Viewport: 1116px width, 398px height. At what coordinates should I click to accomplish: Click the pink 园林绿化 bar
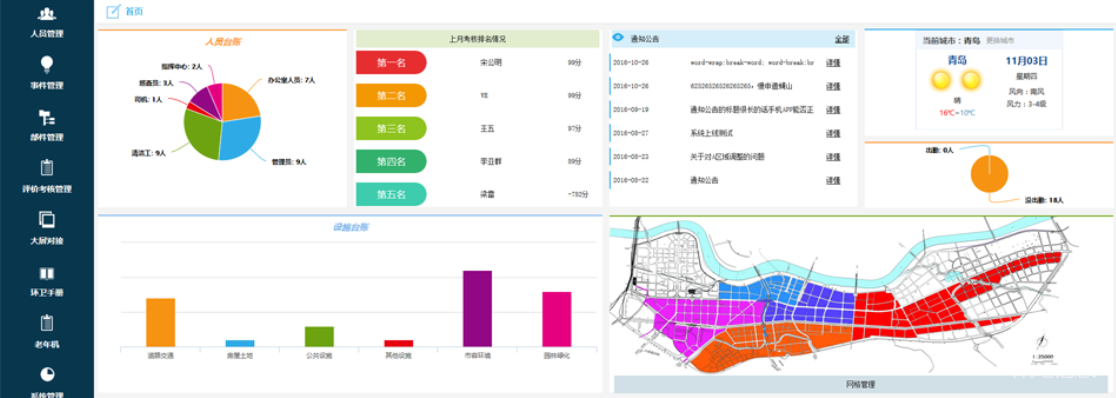pyautogui.click(x=557, y=319)
